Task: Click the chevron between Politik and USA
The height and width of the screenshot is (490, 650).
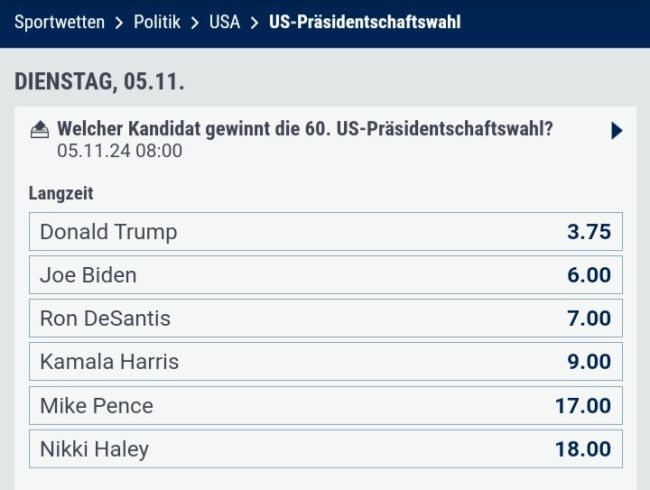Action: [x=195, y=22]
